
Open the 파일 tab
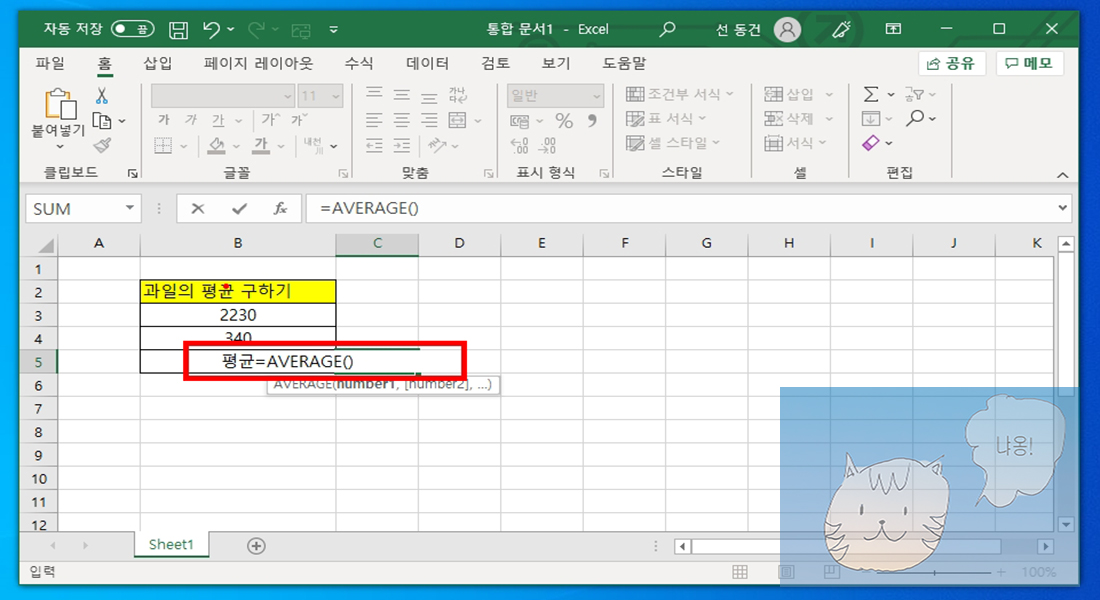[x=50, y=63]
